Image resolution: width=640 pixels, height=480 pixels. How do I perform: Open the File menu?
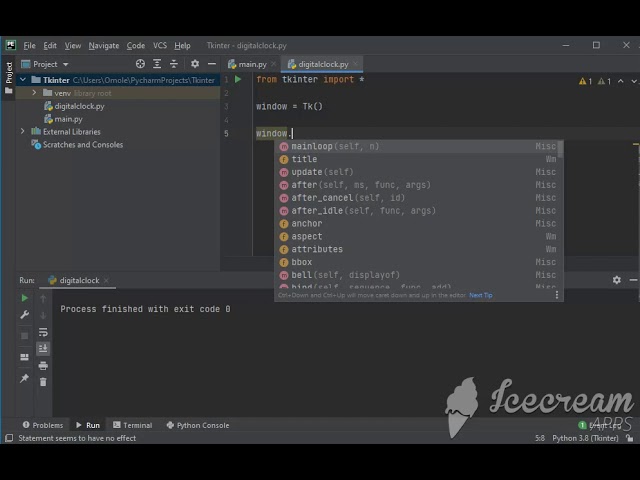click(29, 45)
